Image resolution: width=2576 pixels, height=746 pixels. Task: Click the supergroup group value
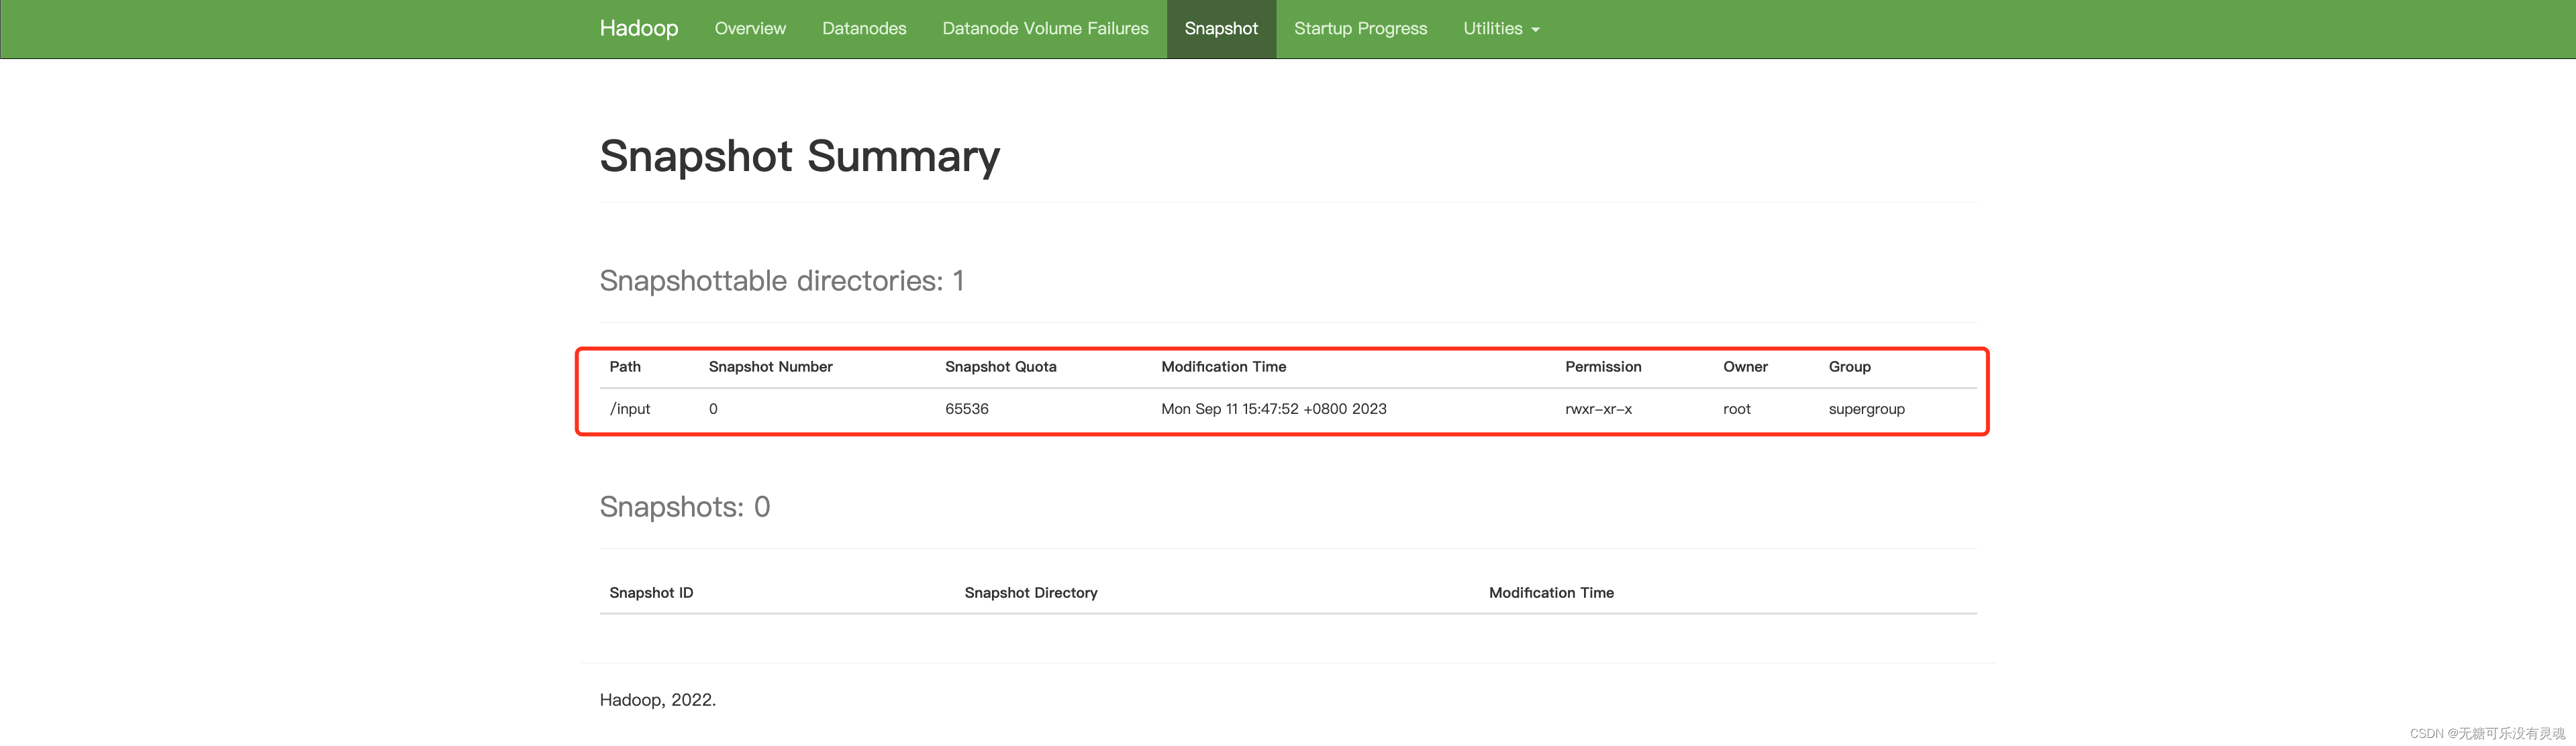coord(1866,409)
